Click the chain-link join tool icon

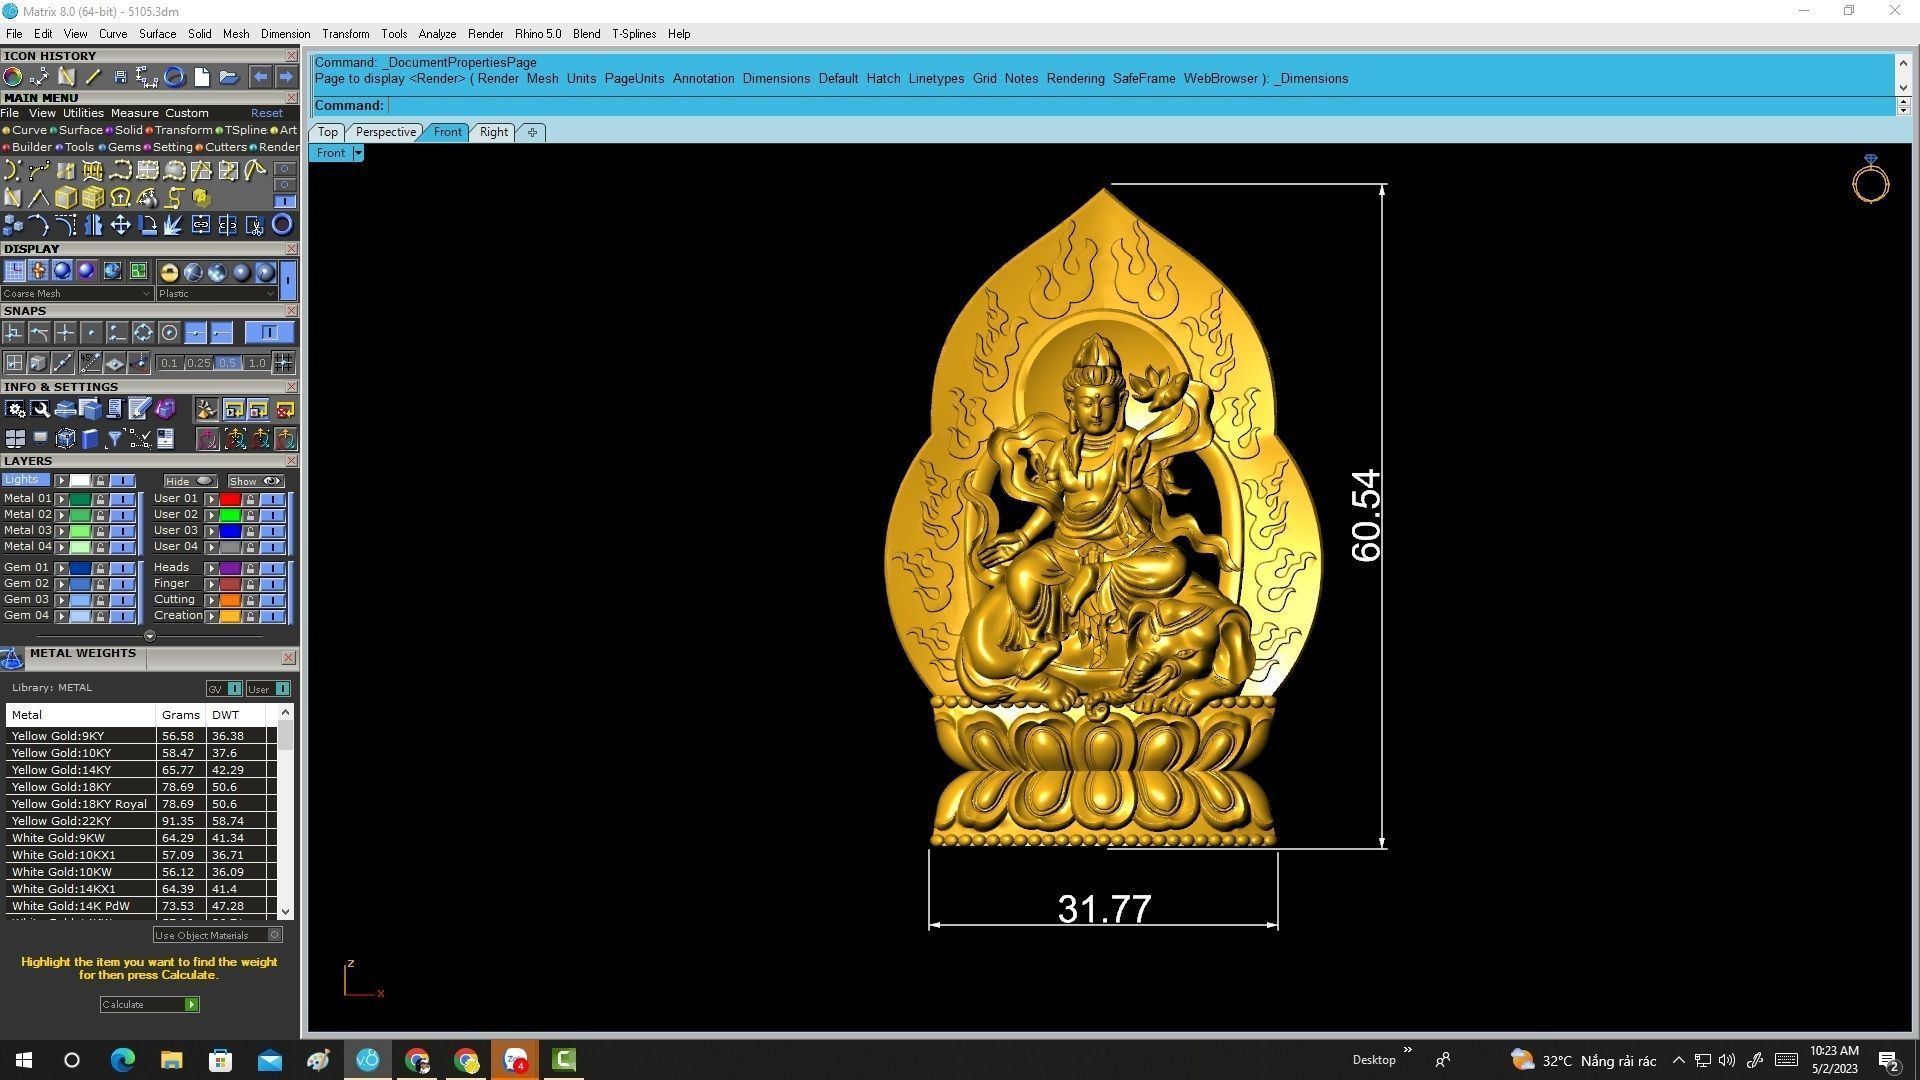pyautogui.click(x=201, y=225)
